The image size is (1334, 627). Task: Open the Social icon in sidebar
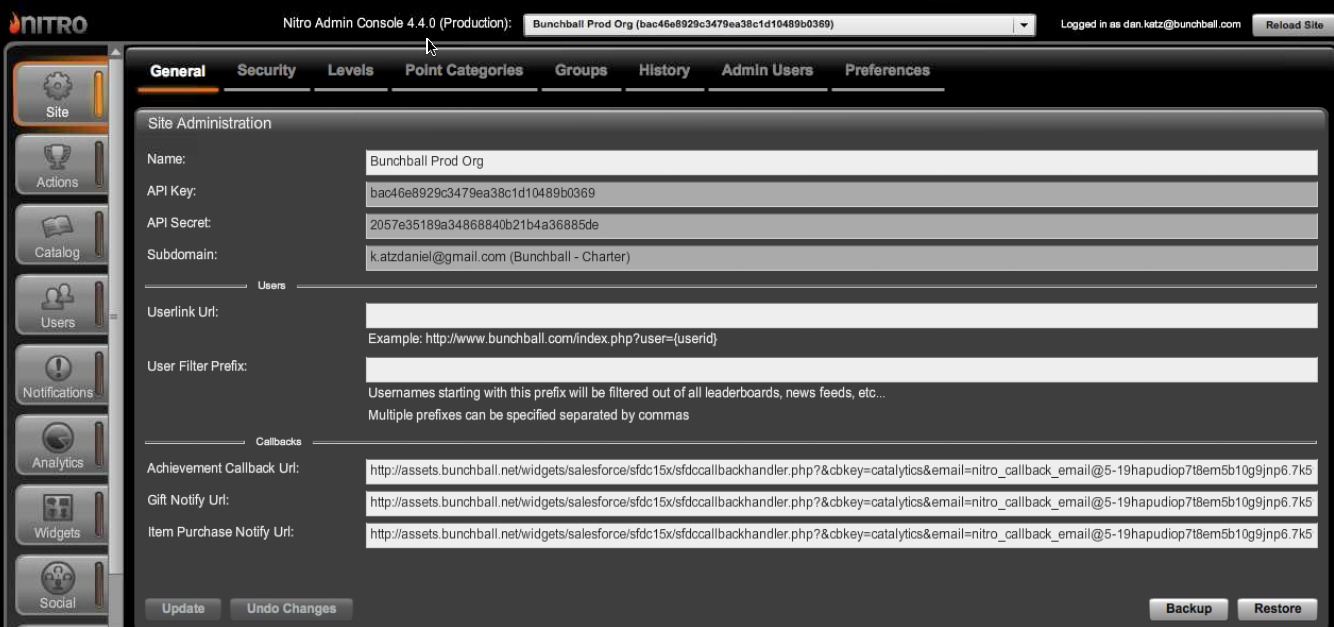pos(57,579)
